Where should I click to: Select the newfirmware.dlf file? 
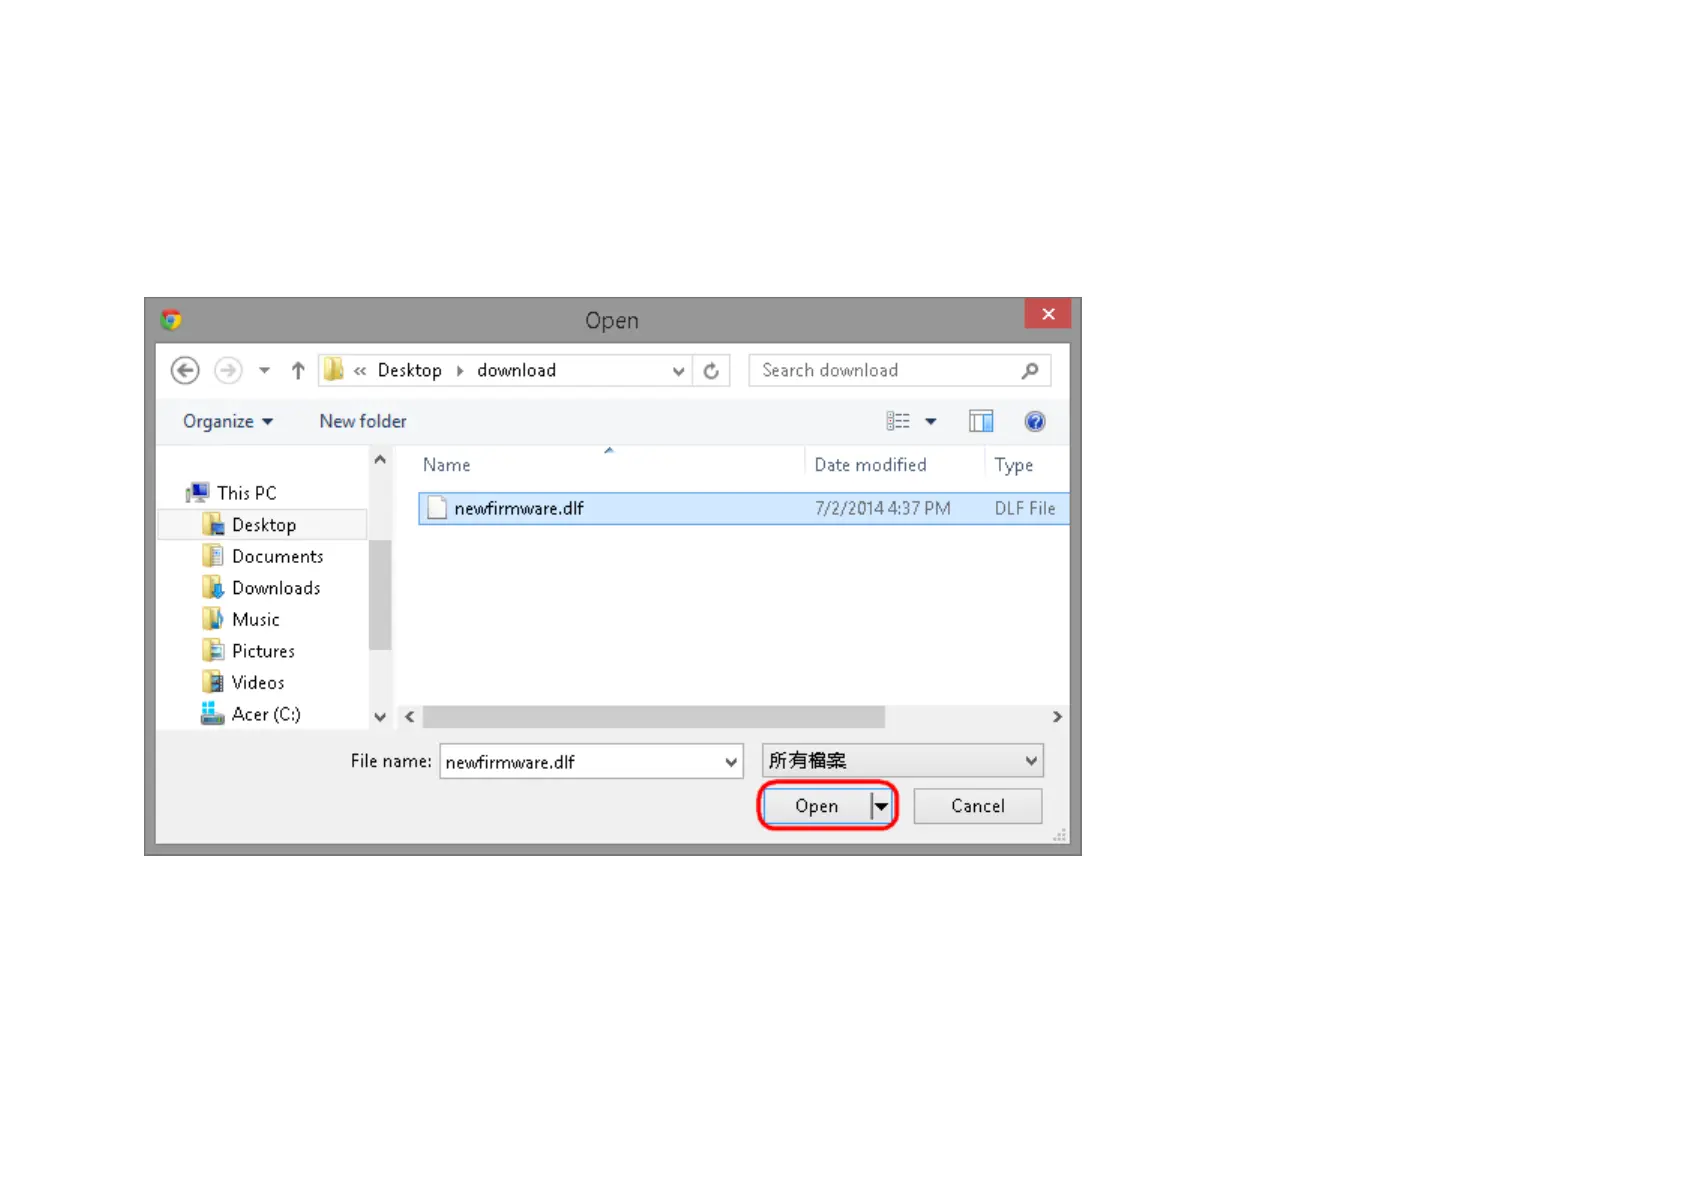click(x=744, y=509)
